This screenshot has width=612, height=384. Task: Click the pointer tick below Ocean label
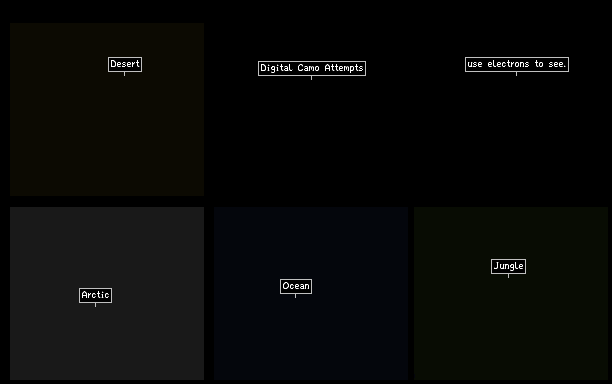pyautogui.click(x=295, y=296)
